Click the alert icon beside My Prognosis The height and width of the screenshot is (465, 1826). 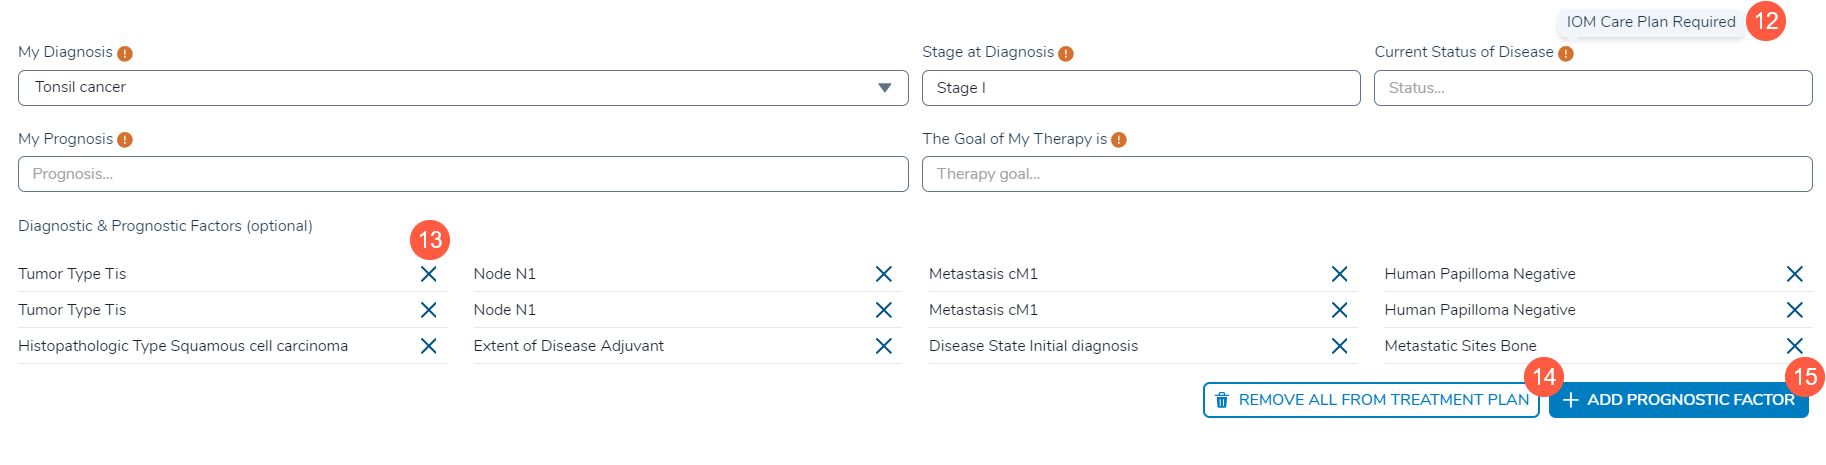[x=125, y=140]
